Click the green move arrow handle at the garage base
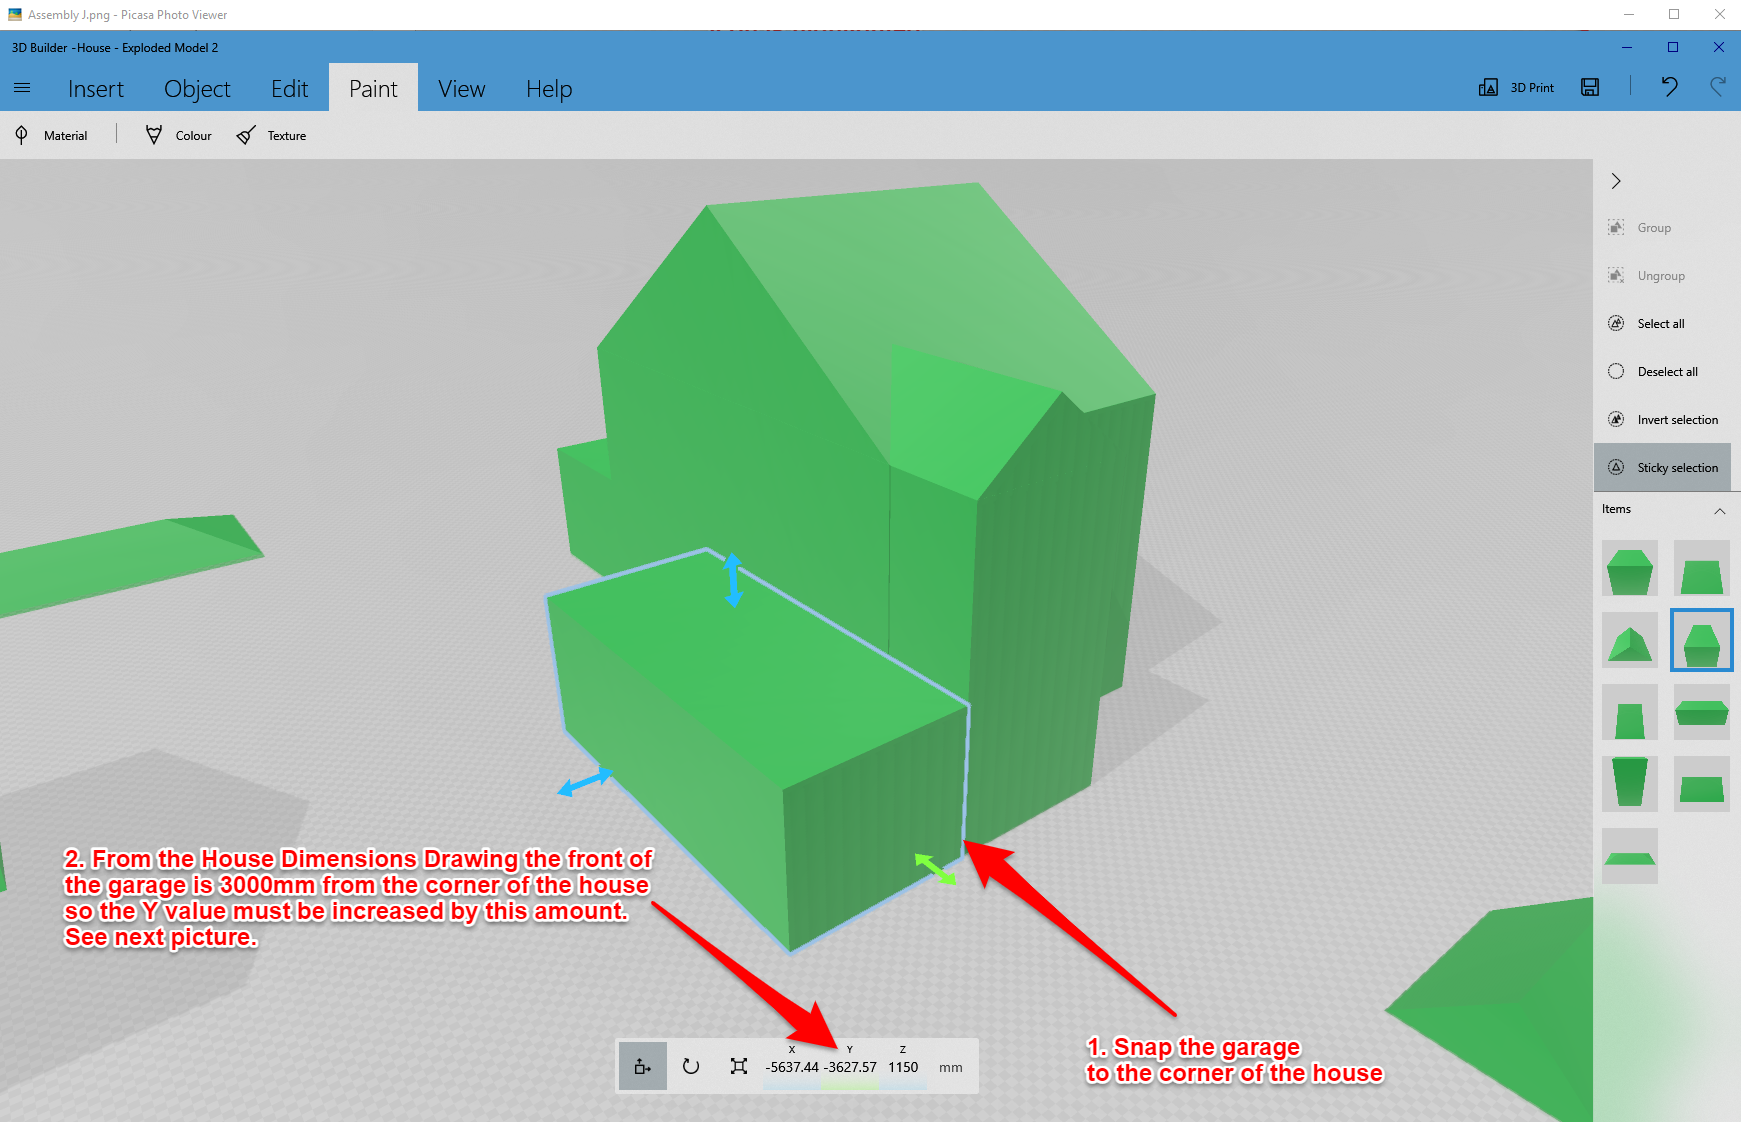This screenshot has height=1122, width=1741. [x=936, y=868]
